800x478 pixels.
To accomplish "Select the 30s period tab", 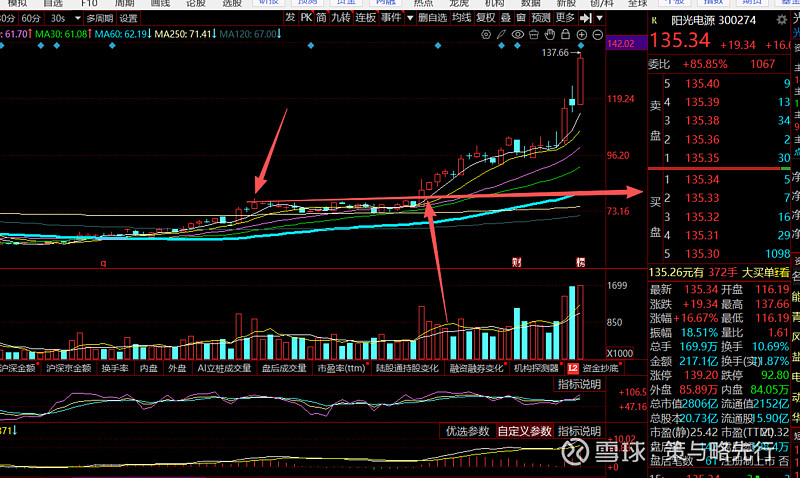I will (x=58, y=18).
